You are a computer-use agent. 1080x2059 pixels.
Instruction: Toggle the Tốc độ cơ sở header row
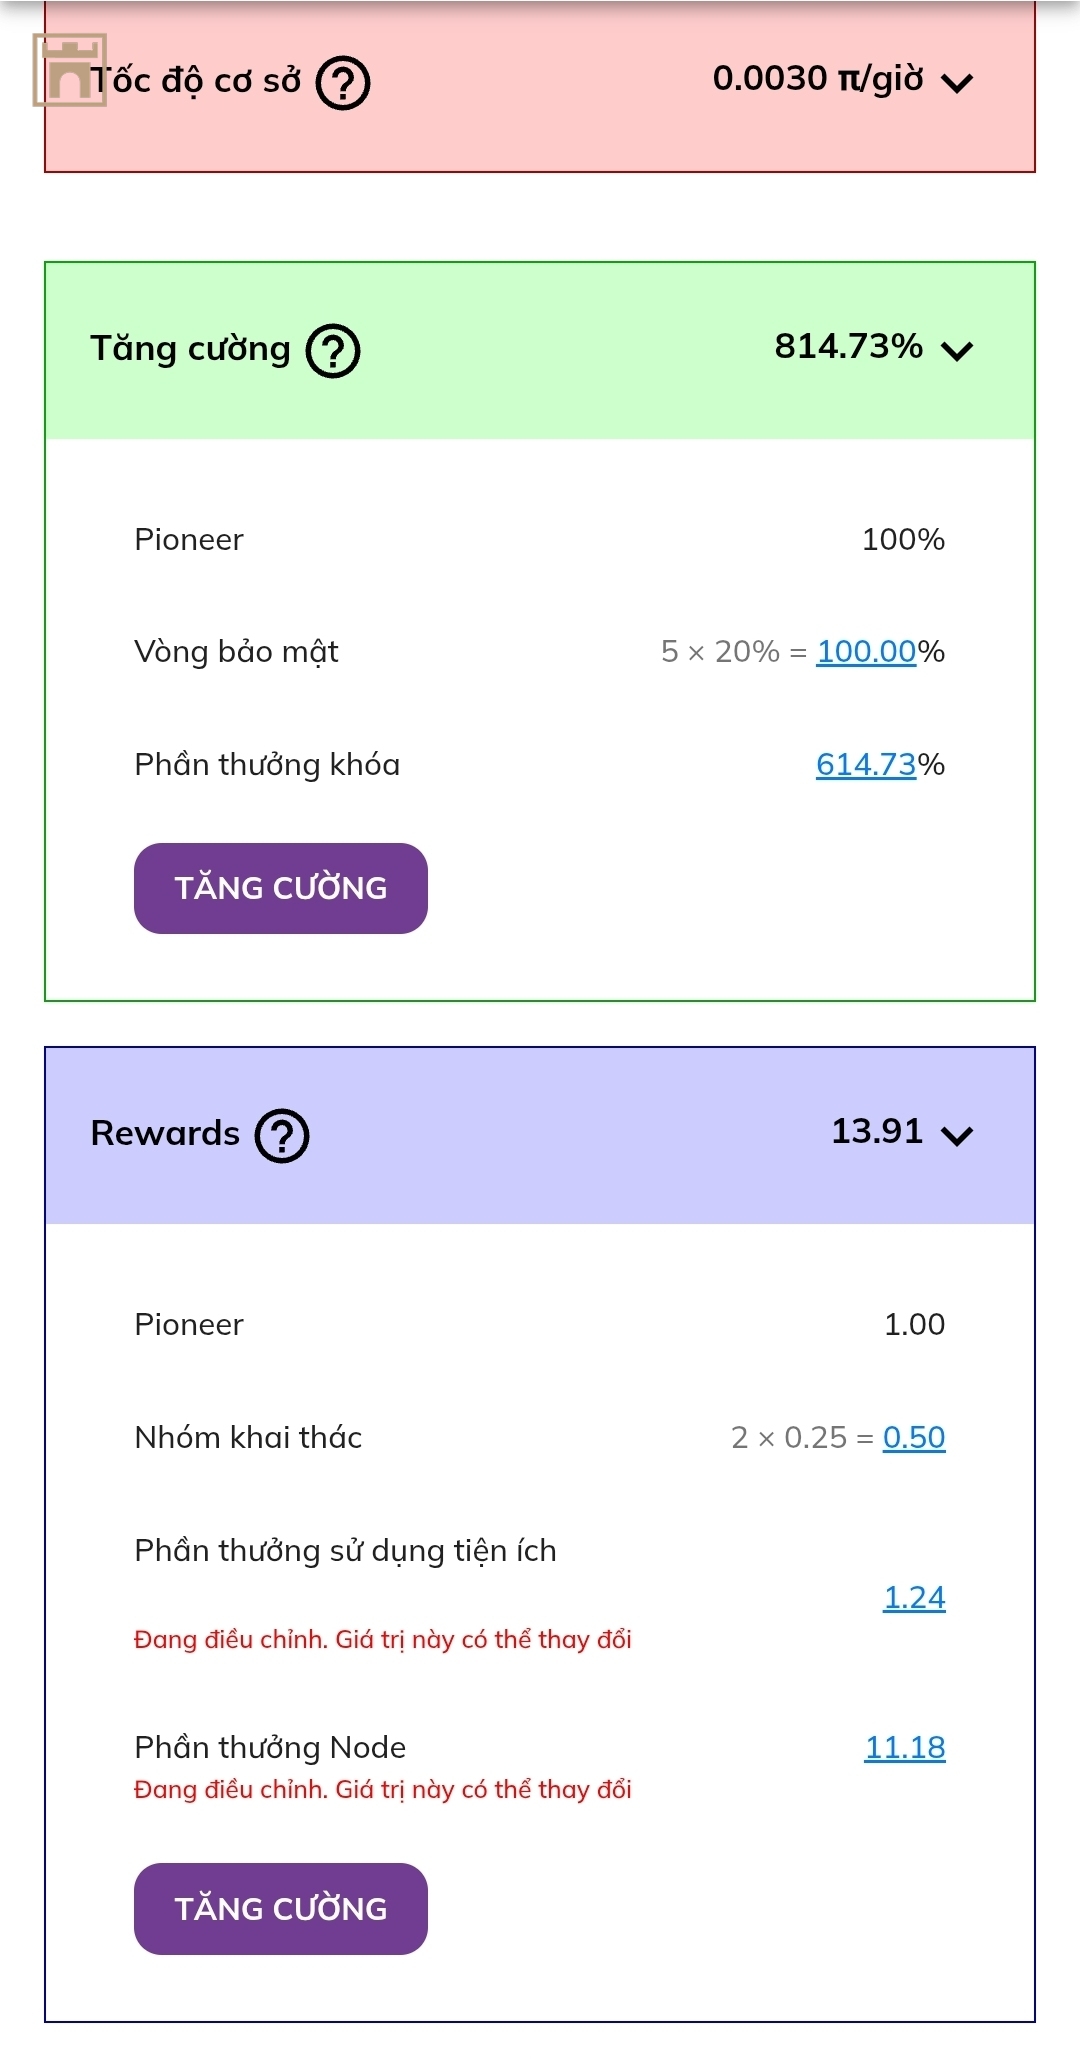point(540,85)
